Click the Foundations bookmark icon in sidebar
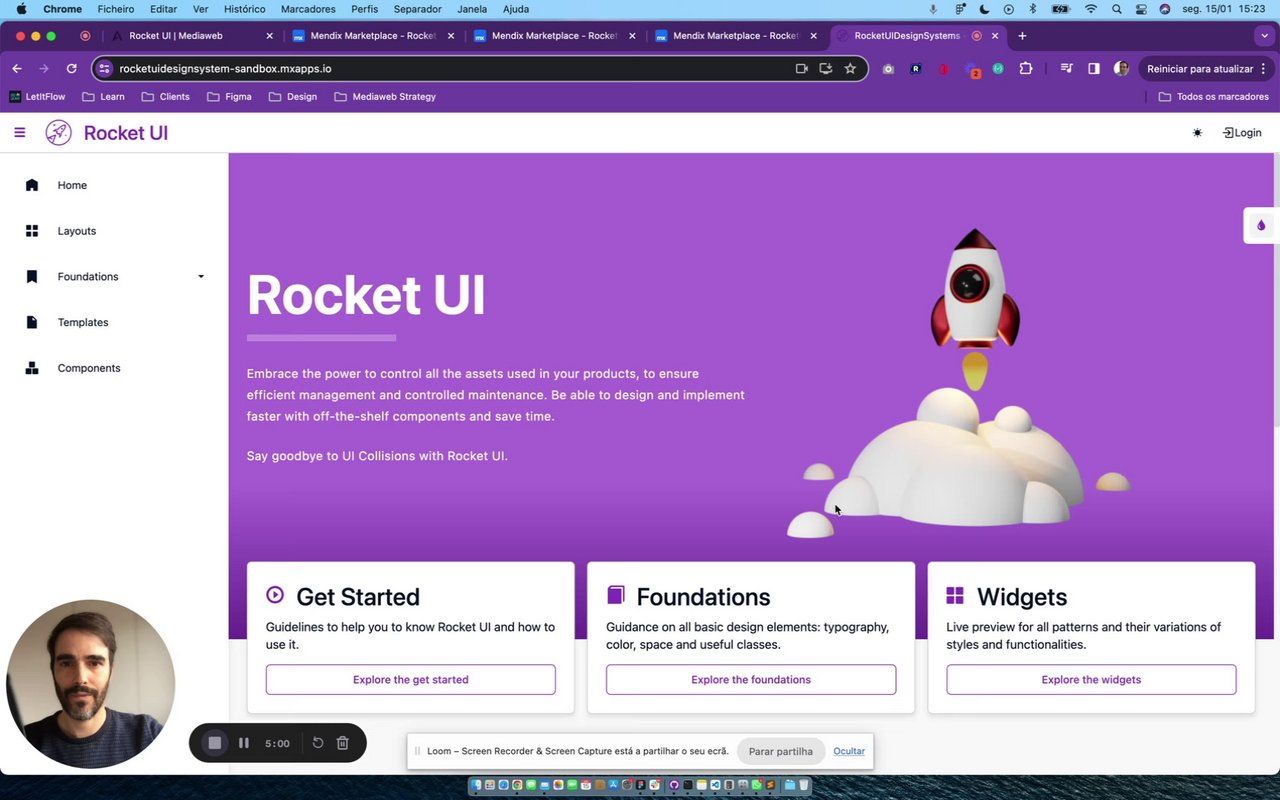 (32, 277)
